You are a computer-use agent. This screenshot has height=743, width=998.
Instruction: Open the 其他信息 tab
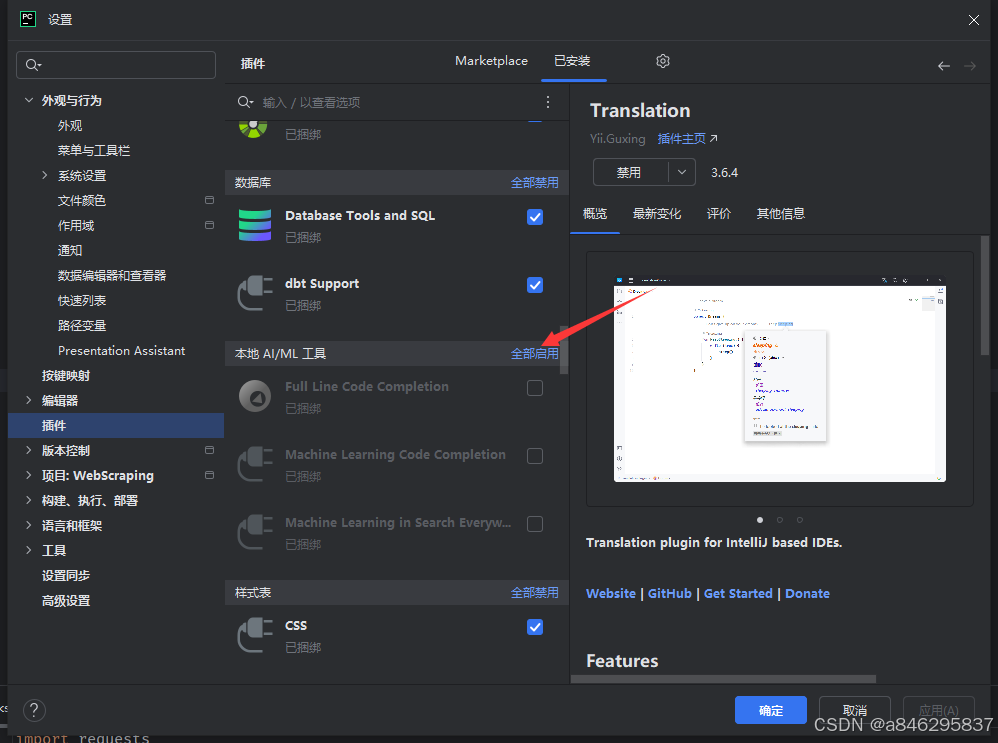pos(780,213)
